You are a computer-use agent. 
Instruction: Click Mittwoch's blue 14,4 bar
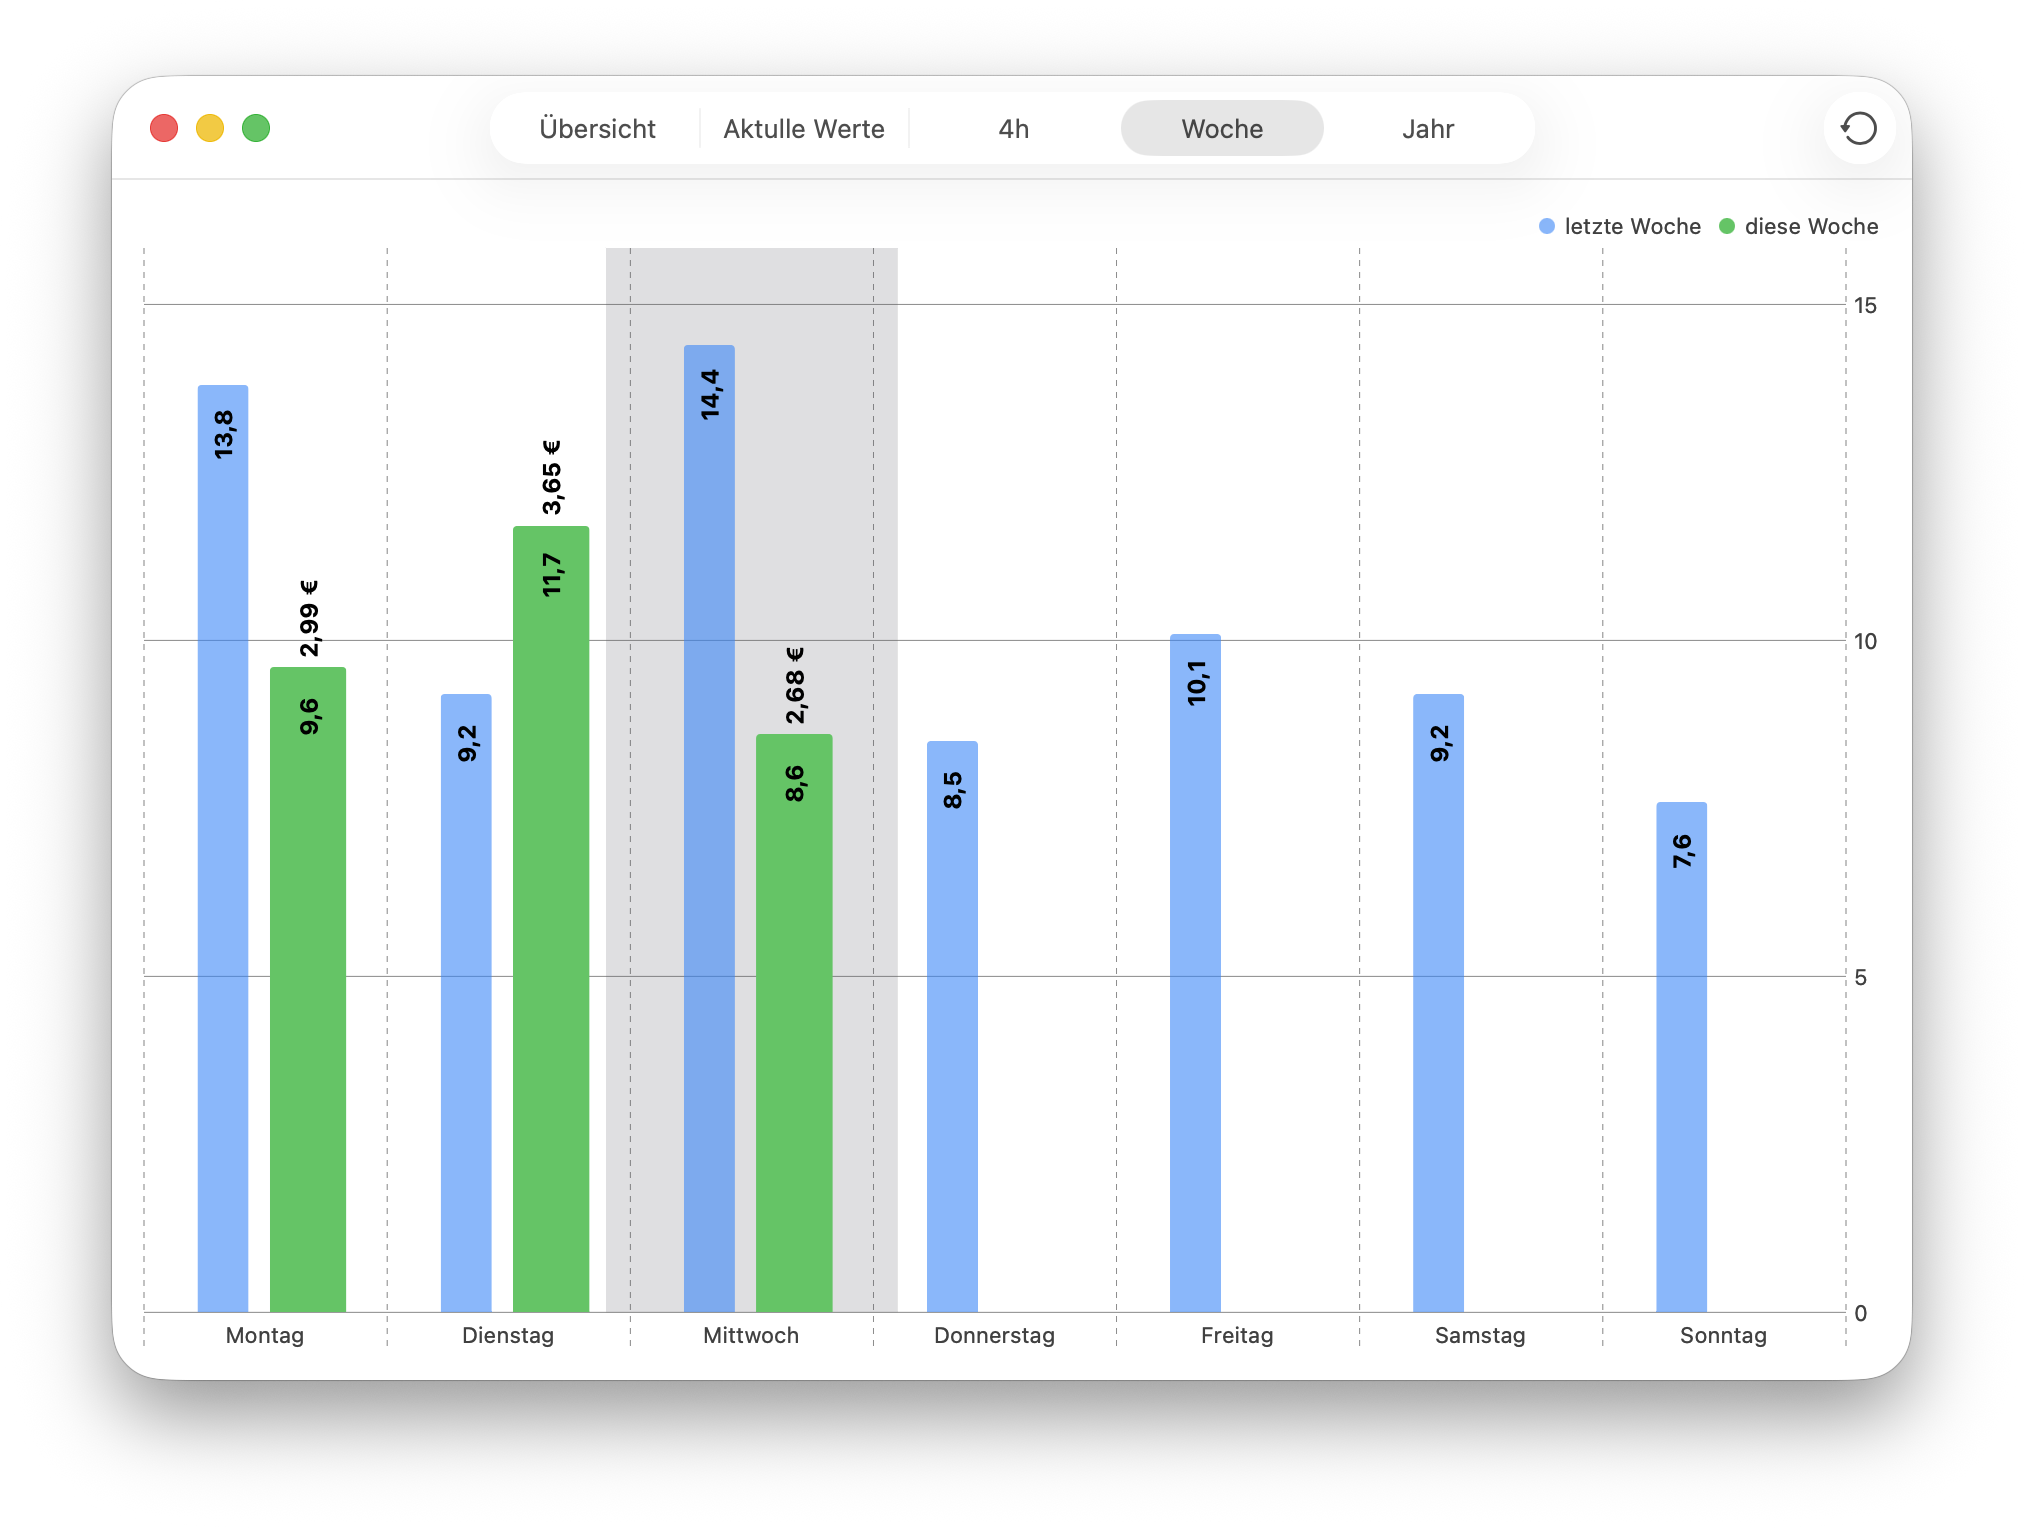coord(709,830)
